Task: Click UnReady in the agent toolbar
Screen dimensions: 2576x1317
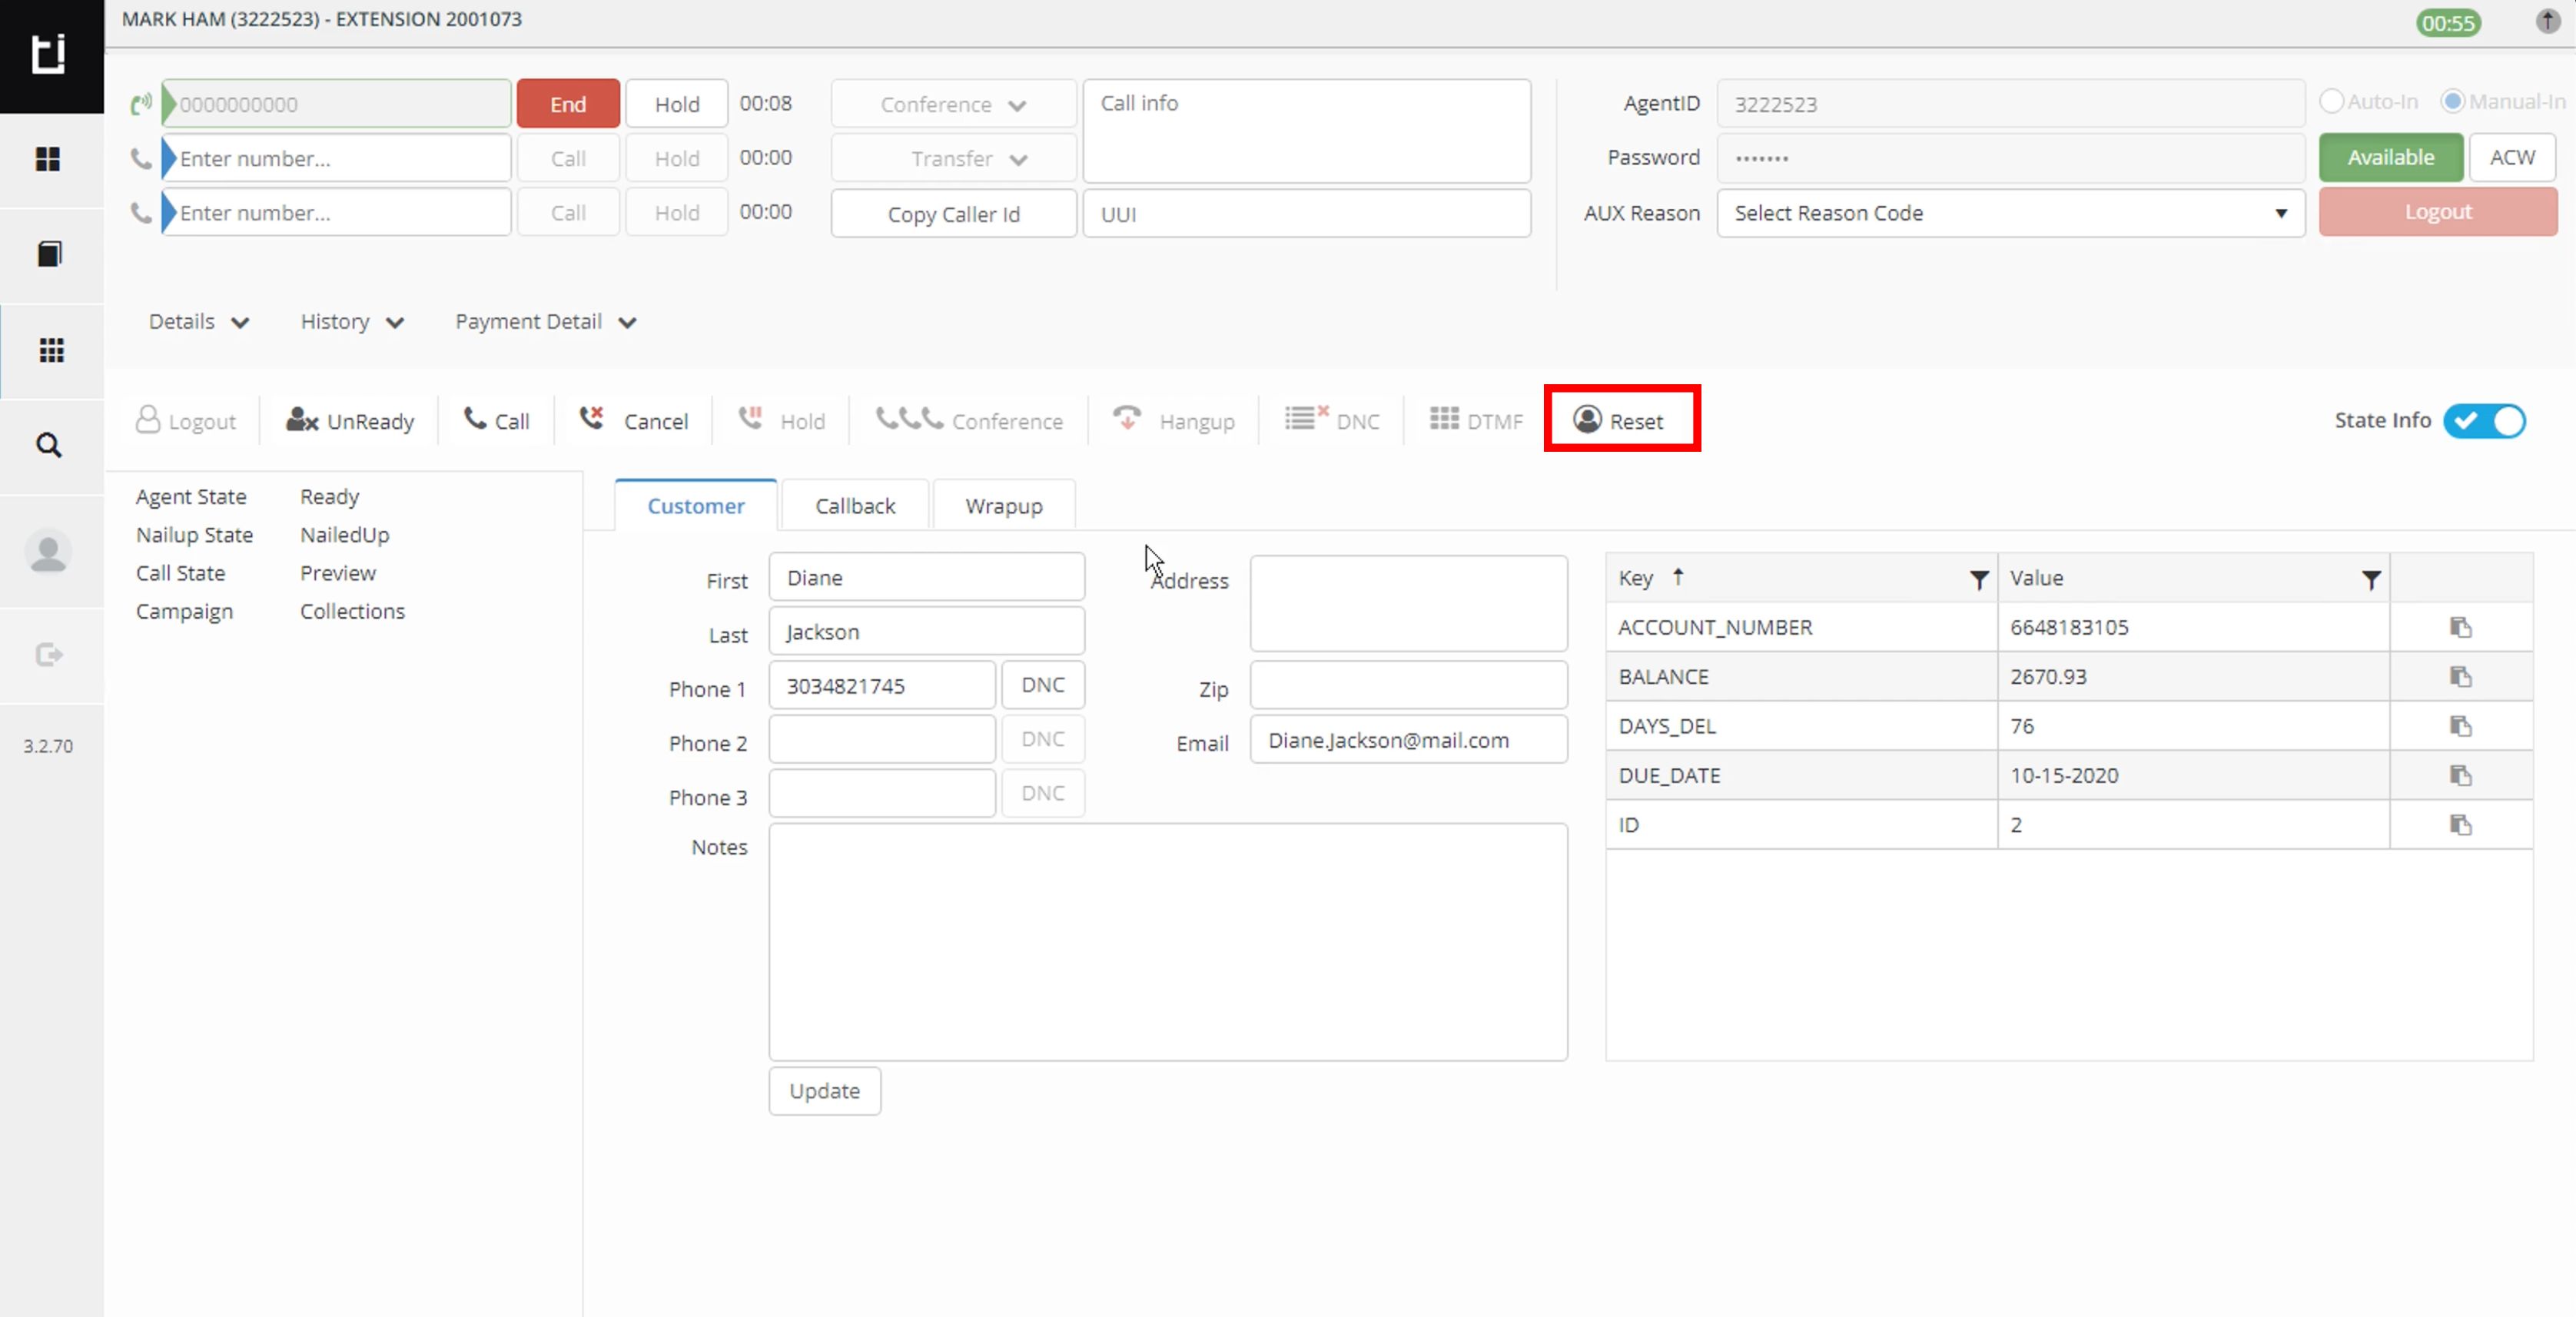Action: pos(350,421)
